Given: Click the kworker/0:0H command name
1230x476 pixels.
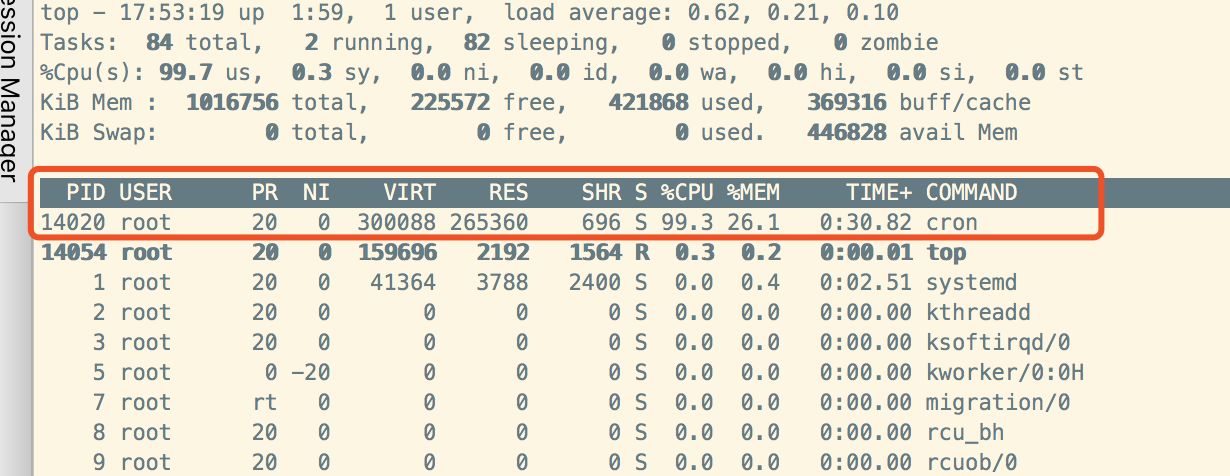Looking at the screenshot, I should point(1005,372).
